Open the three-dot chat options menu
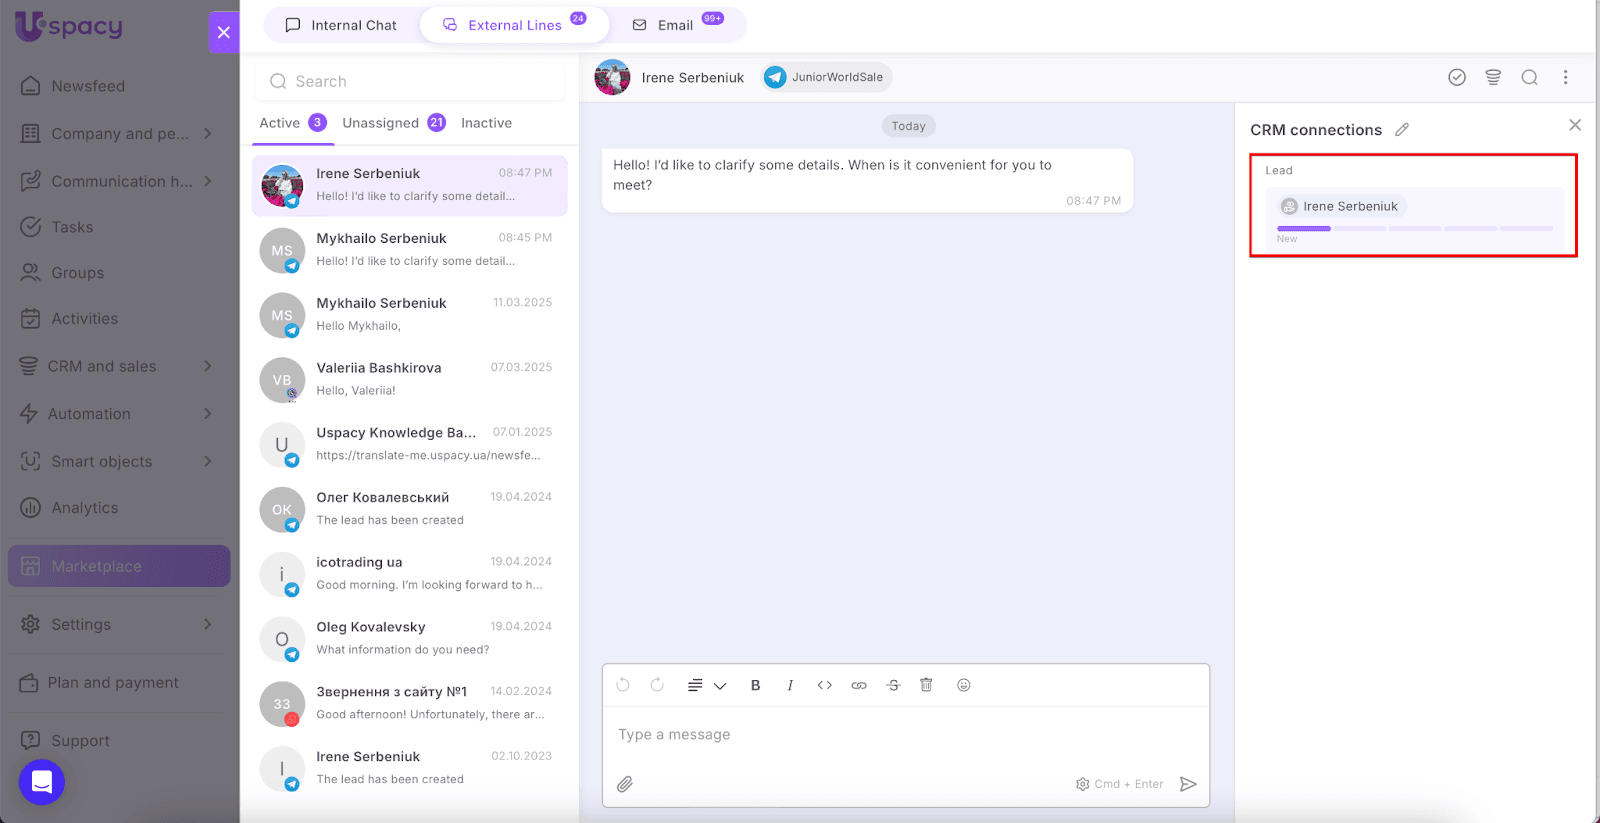Screen dimensions: 1600x823 point(1565,77)
